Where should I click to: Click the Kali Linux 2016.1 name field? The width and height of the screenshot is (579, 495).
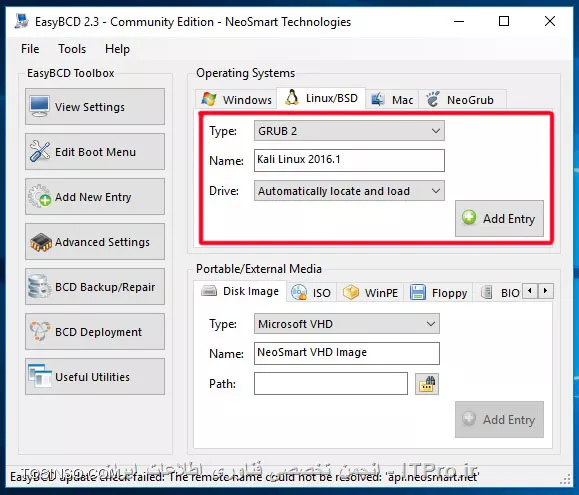click(349, 160)
